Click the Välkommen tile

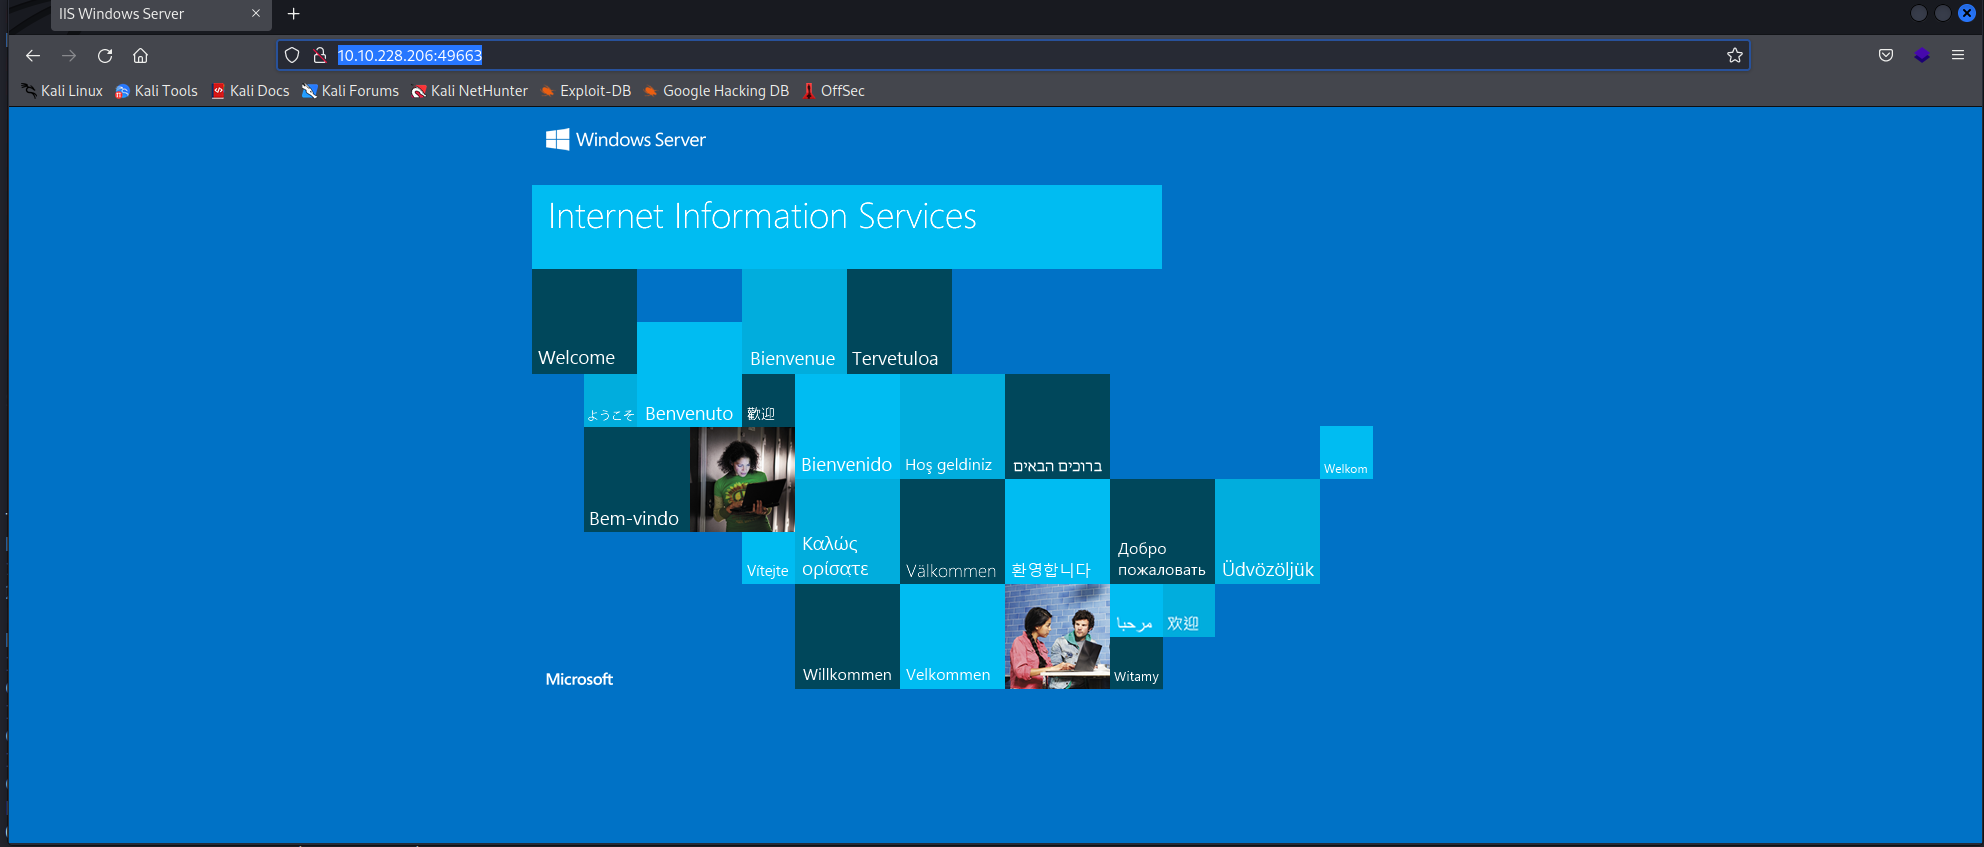tap(952, 532)
